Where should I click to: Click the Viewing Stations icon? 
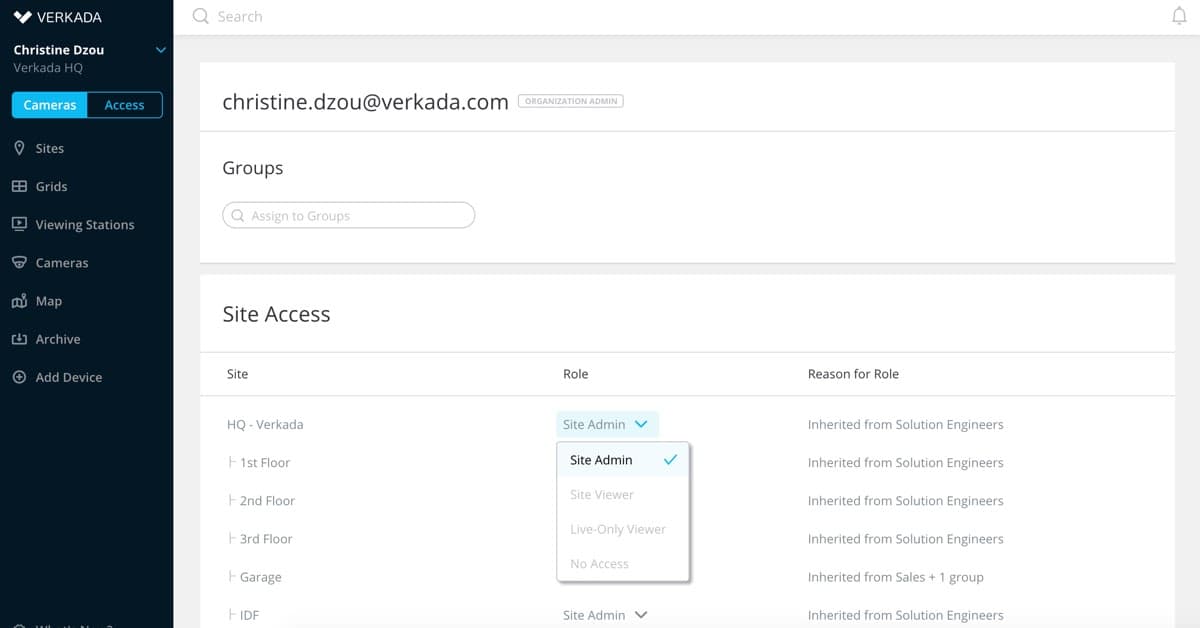pyautogui.click(x=19, y=224)
